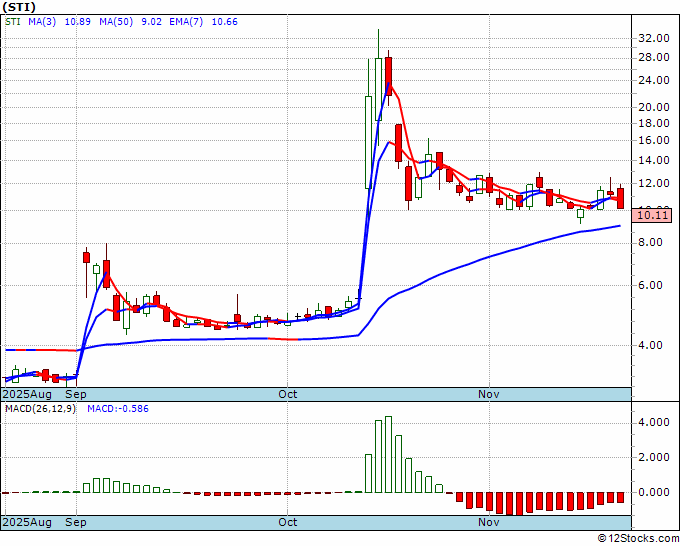Click the Sep label on MACD axis
Image resolution: width=680 pixels, height=546 pixels.
tap(76, 522)
